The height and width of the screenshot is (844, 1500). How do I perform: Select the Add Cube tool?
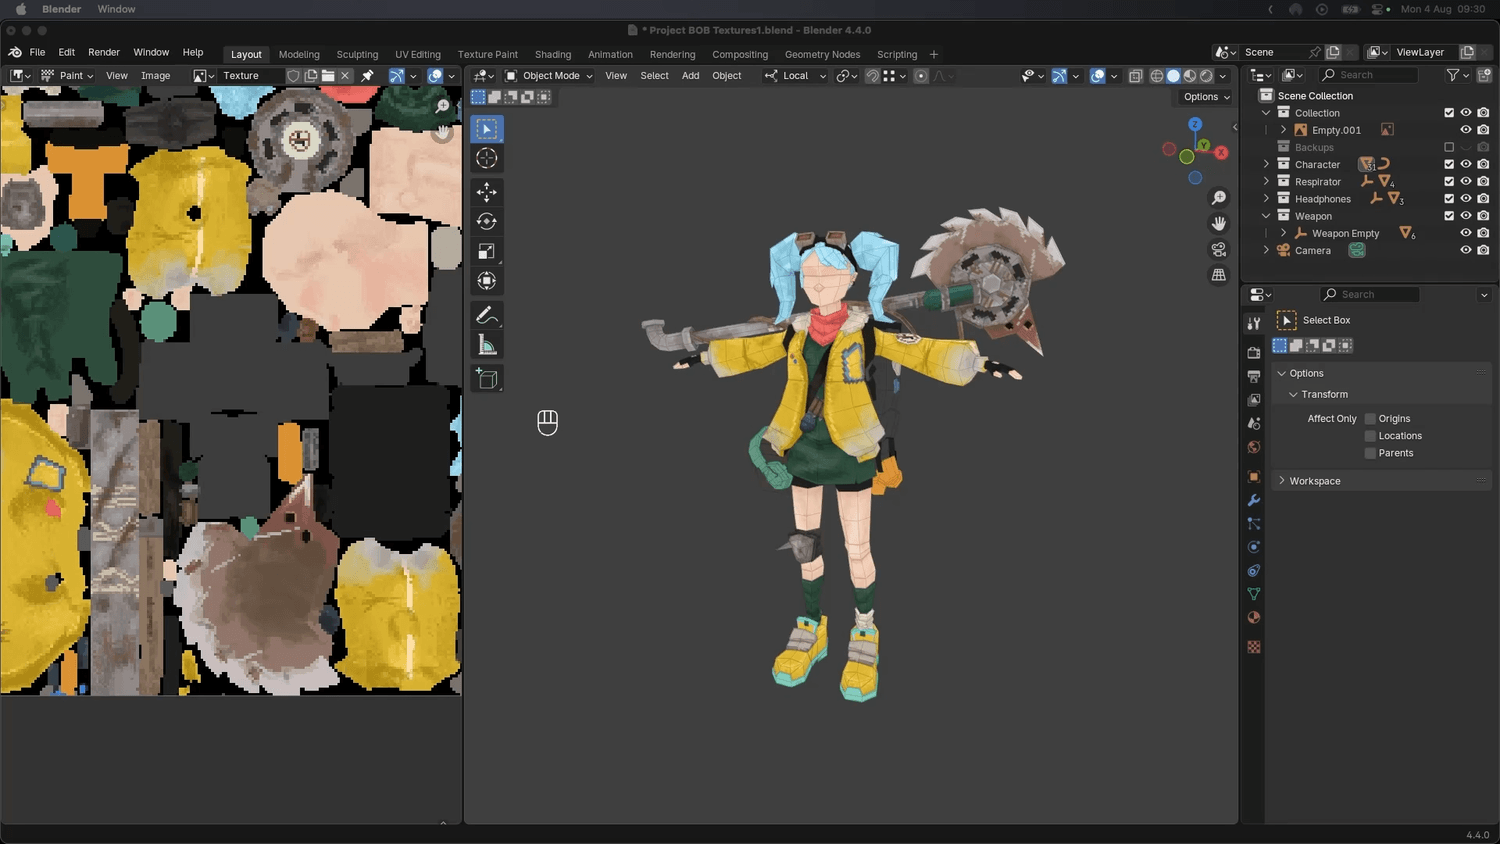(x=487, y=378)
